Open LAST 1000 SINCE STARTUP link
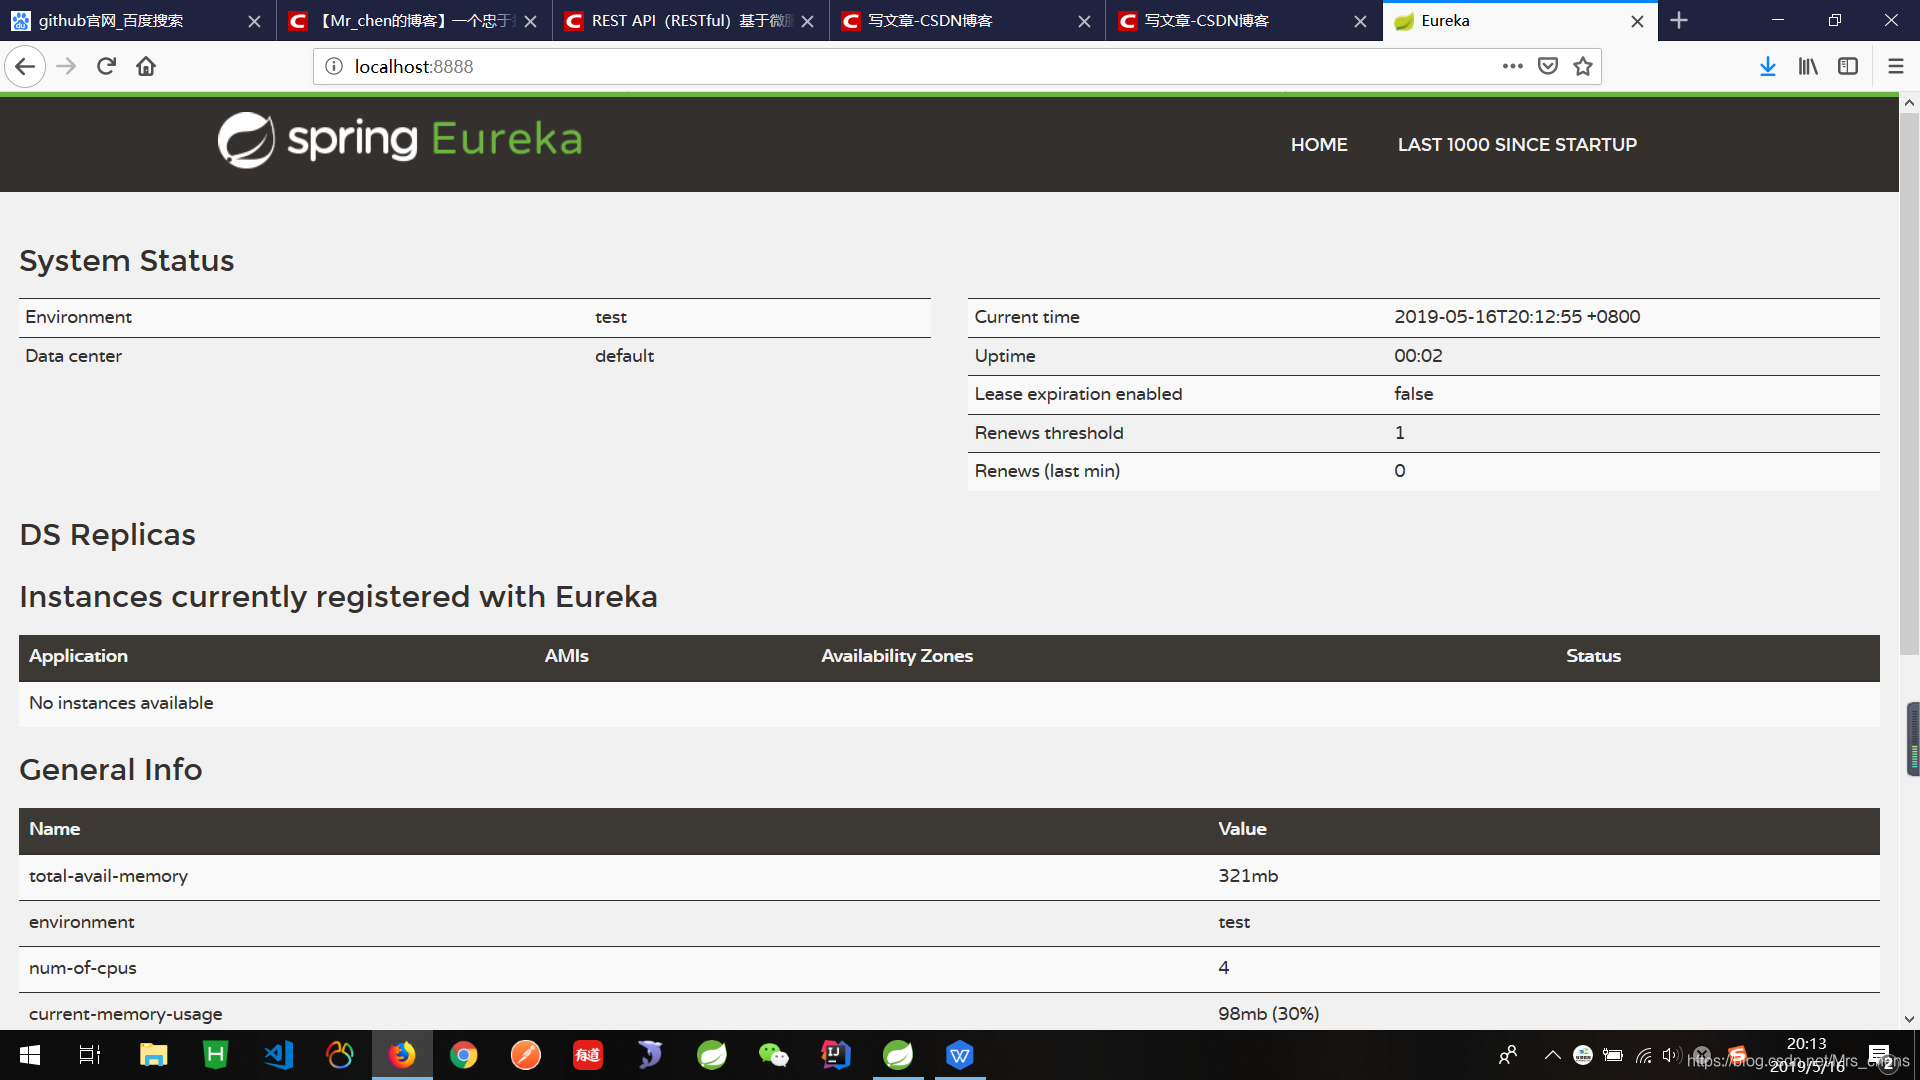This screenshot has width=1920, height=1080. [x=1516, y=145]
